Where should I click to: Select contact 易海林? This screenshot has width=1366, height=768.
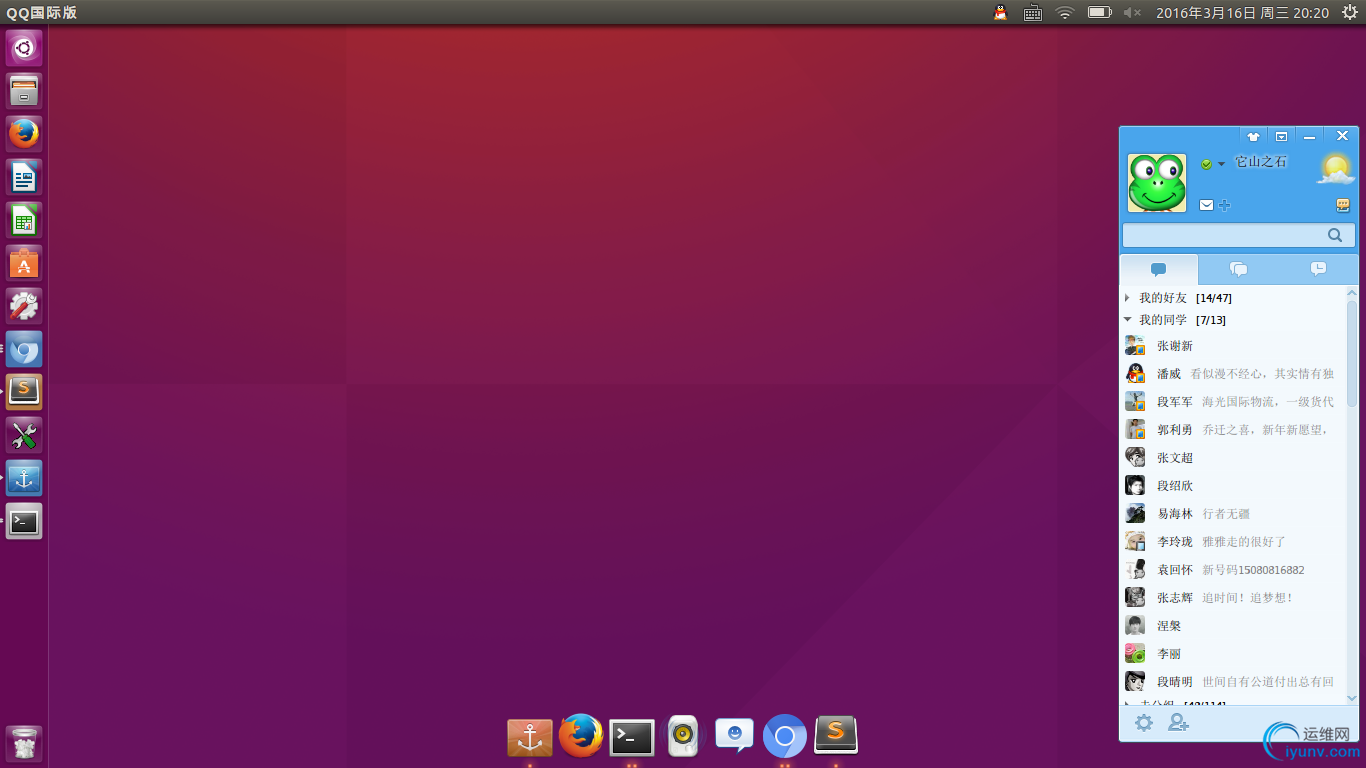point(1233,514)
